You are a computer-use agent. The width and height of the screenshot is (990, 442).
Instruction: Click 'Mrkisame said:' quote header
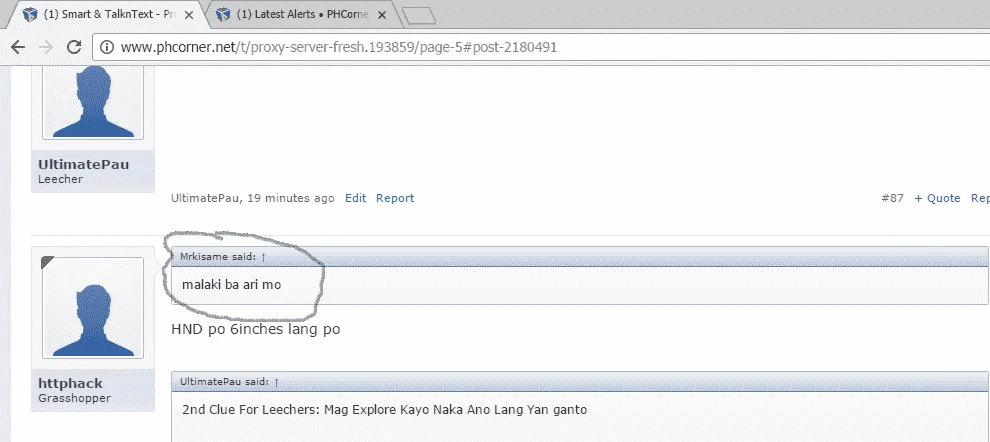(x=218, y=257)
